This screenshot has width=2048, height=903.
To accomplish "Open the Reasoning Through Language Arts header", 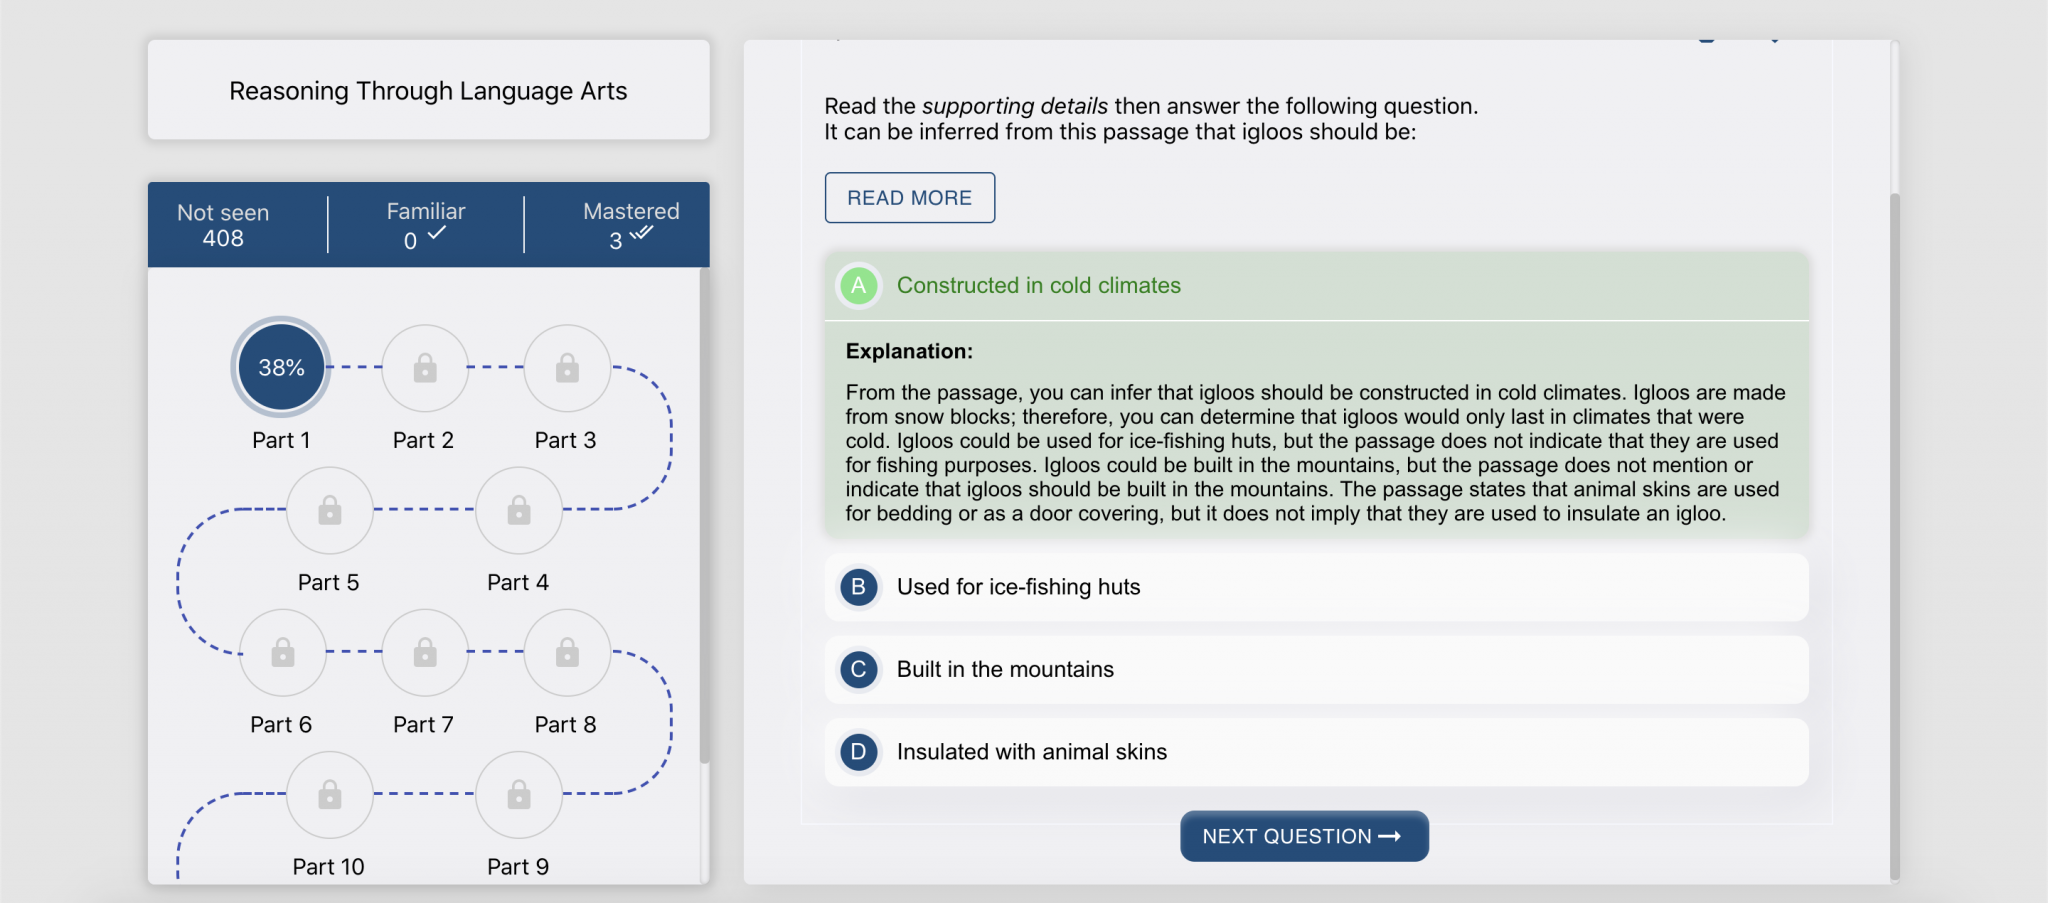I will [428, 90].
